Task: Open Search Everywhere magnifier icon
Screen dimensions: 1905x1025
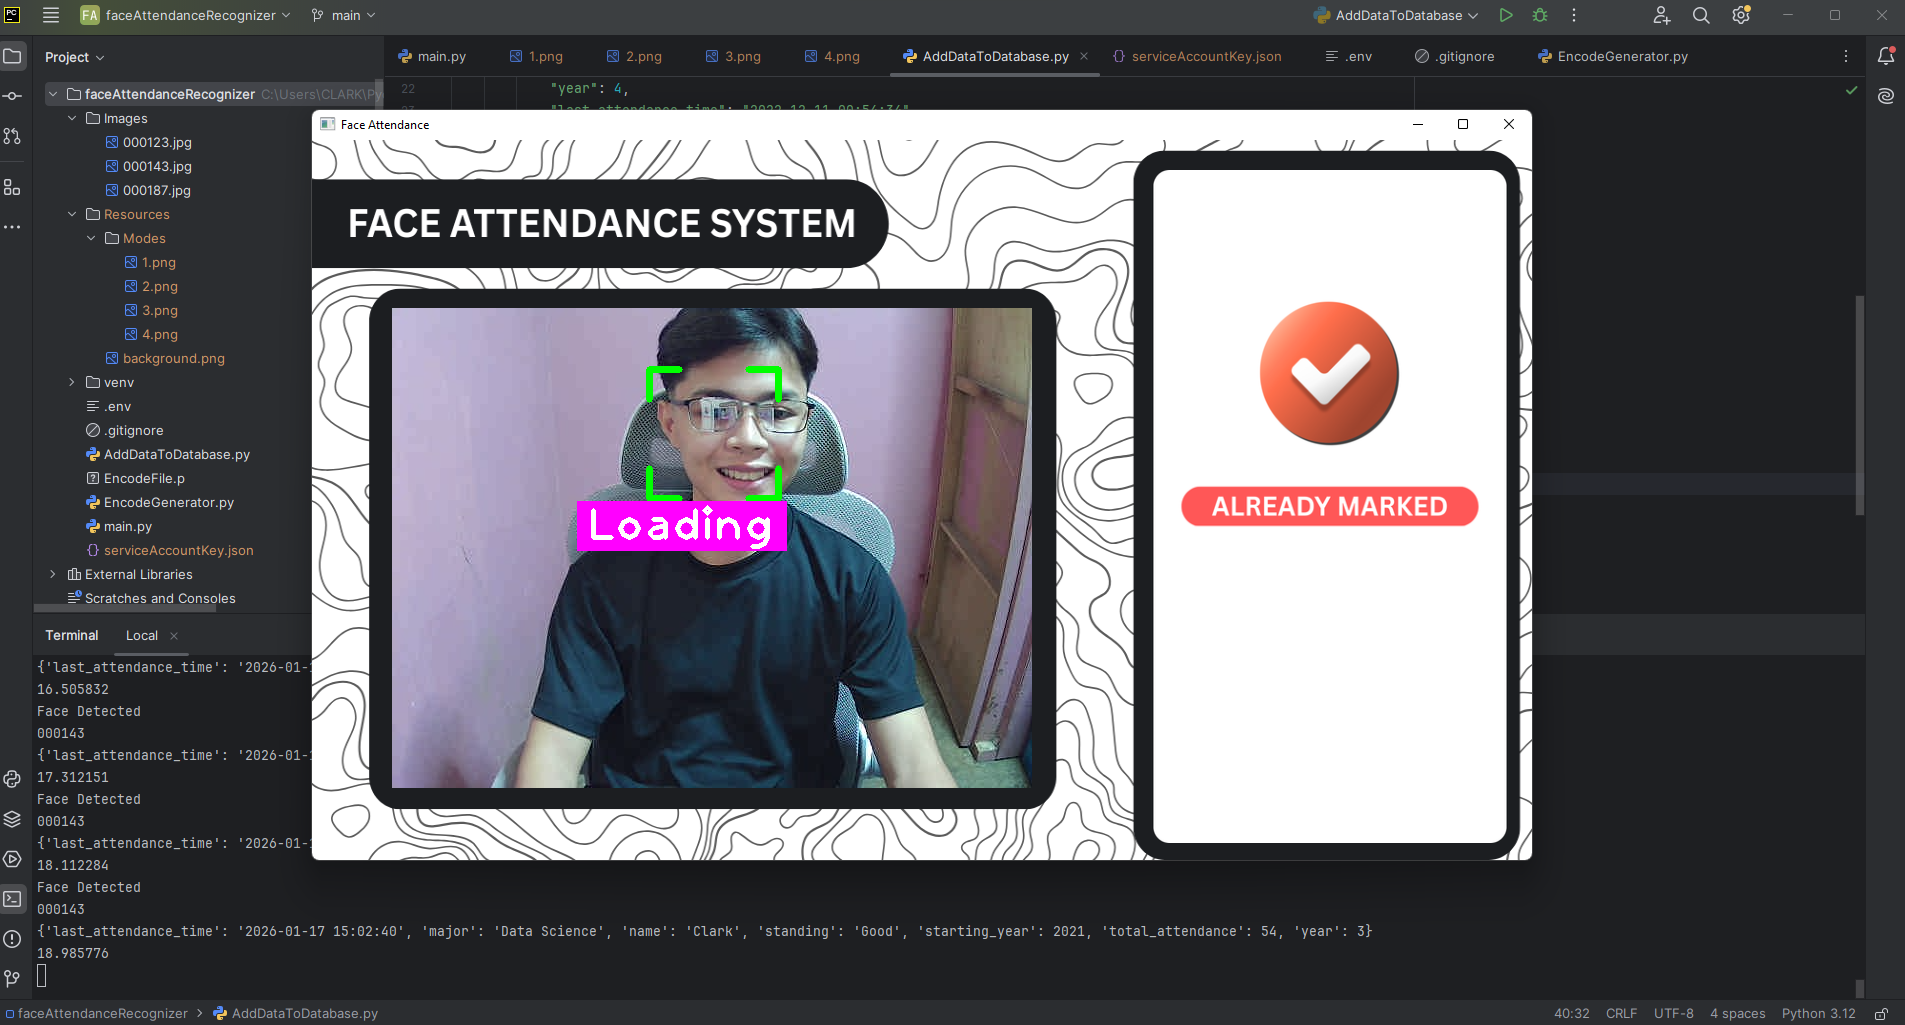Action: [x=1701, y=15]
